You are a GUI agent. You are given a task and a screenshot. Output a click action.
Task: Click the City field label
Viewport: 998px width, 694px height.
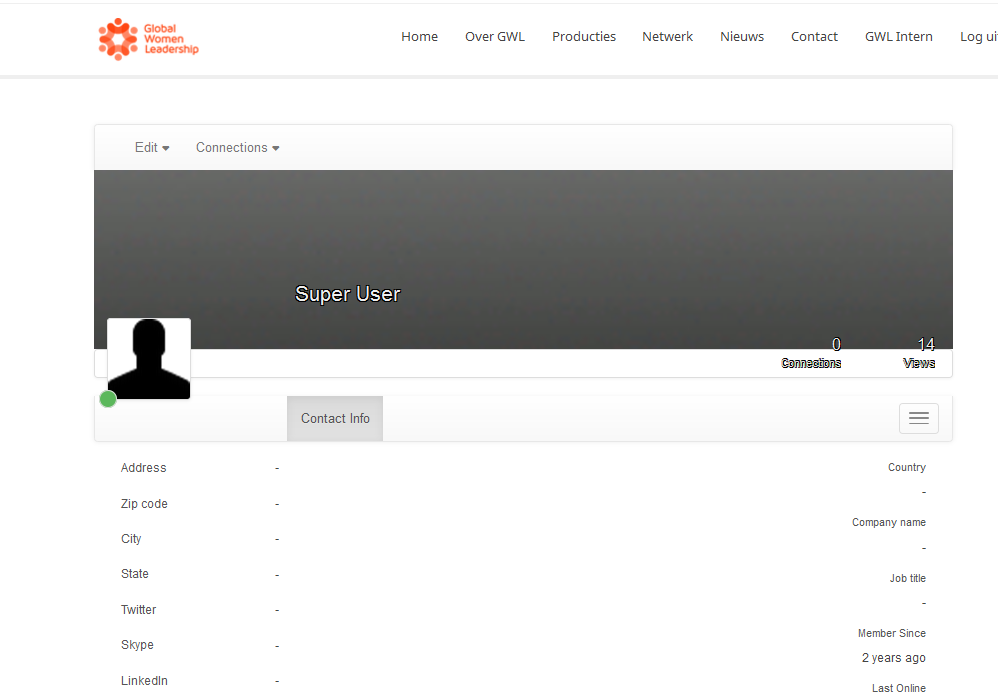point(131,539)
